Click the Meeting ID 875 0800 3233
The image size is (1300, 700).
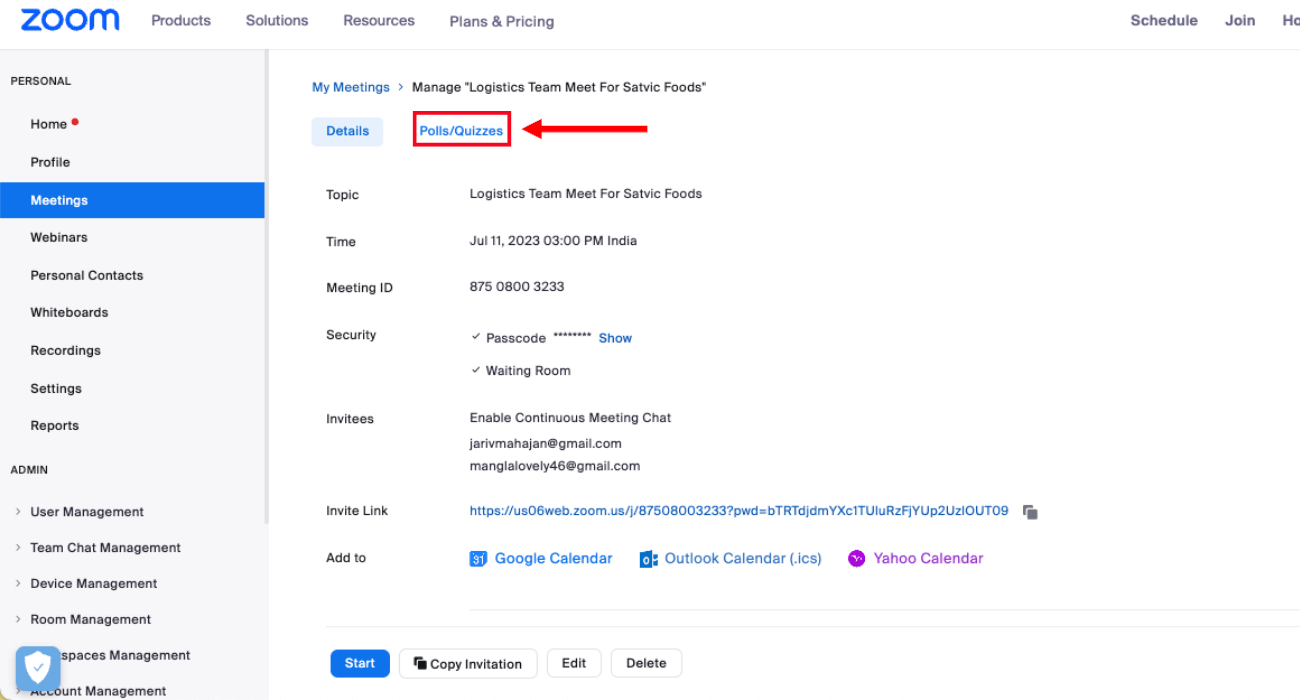pyautogui.click(x=517, y=287)
